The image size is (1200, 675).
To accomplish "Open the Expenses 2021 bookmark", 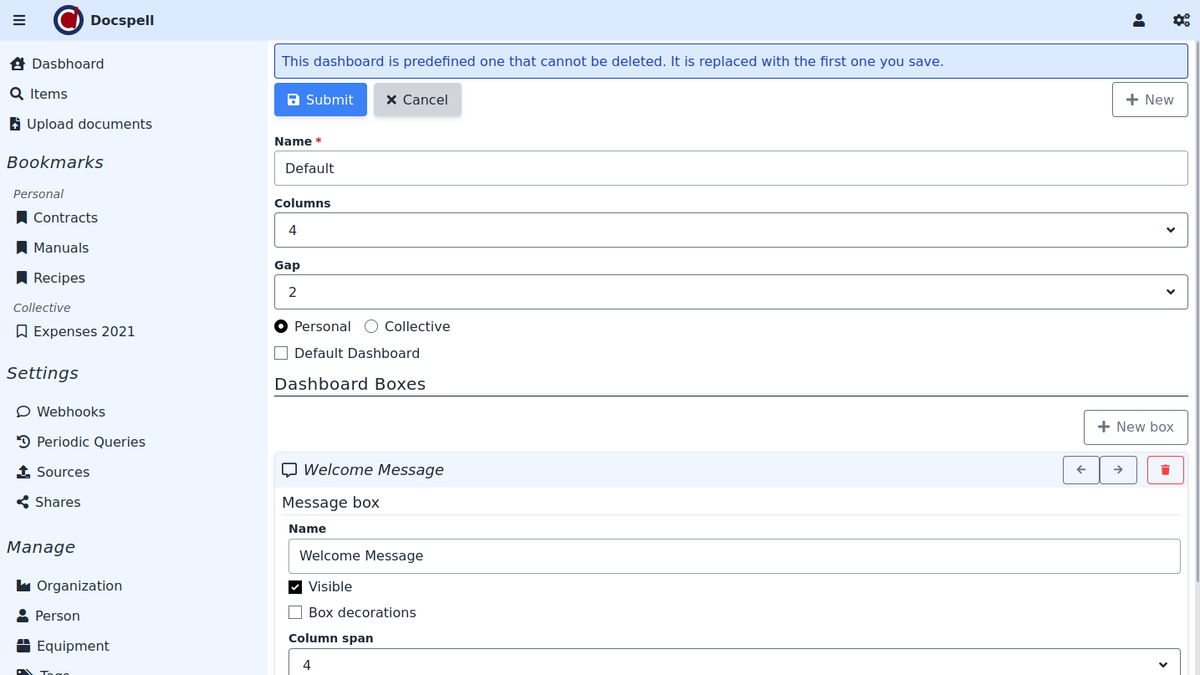I will tap(83, 331).
